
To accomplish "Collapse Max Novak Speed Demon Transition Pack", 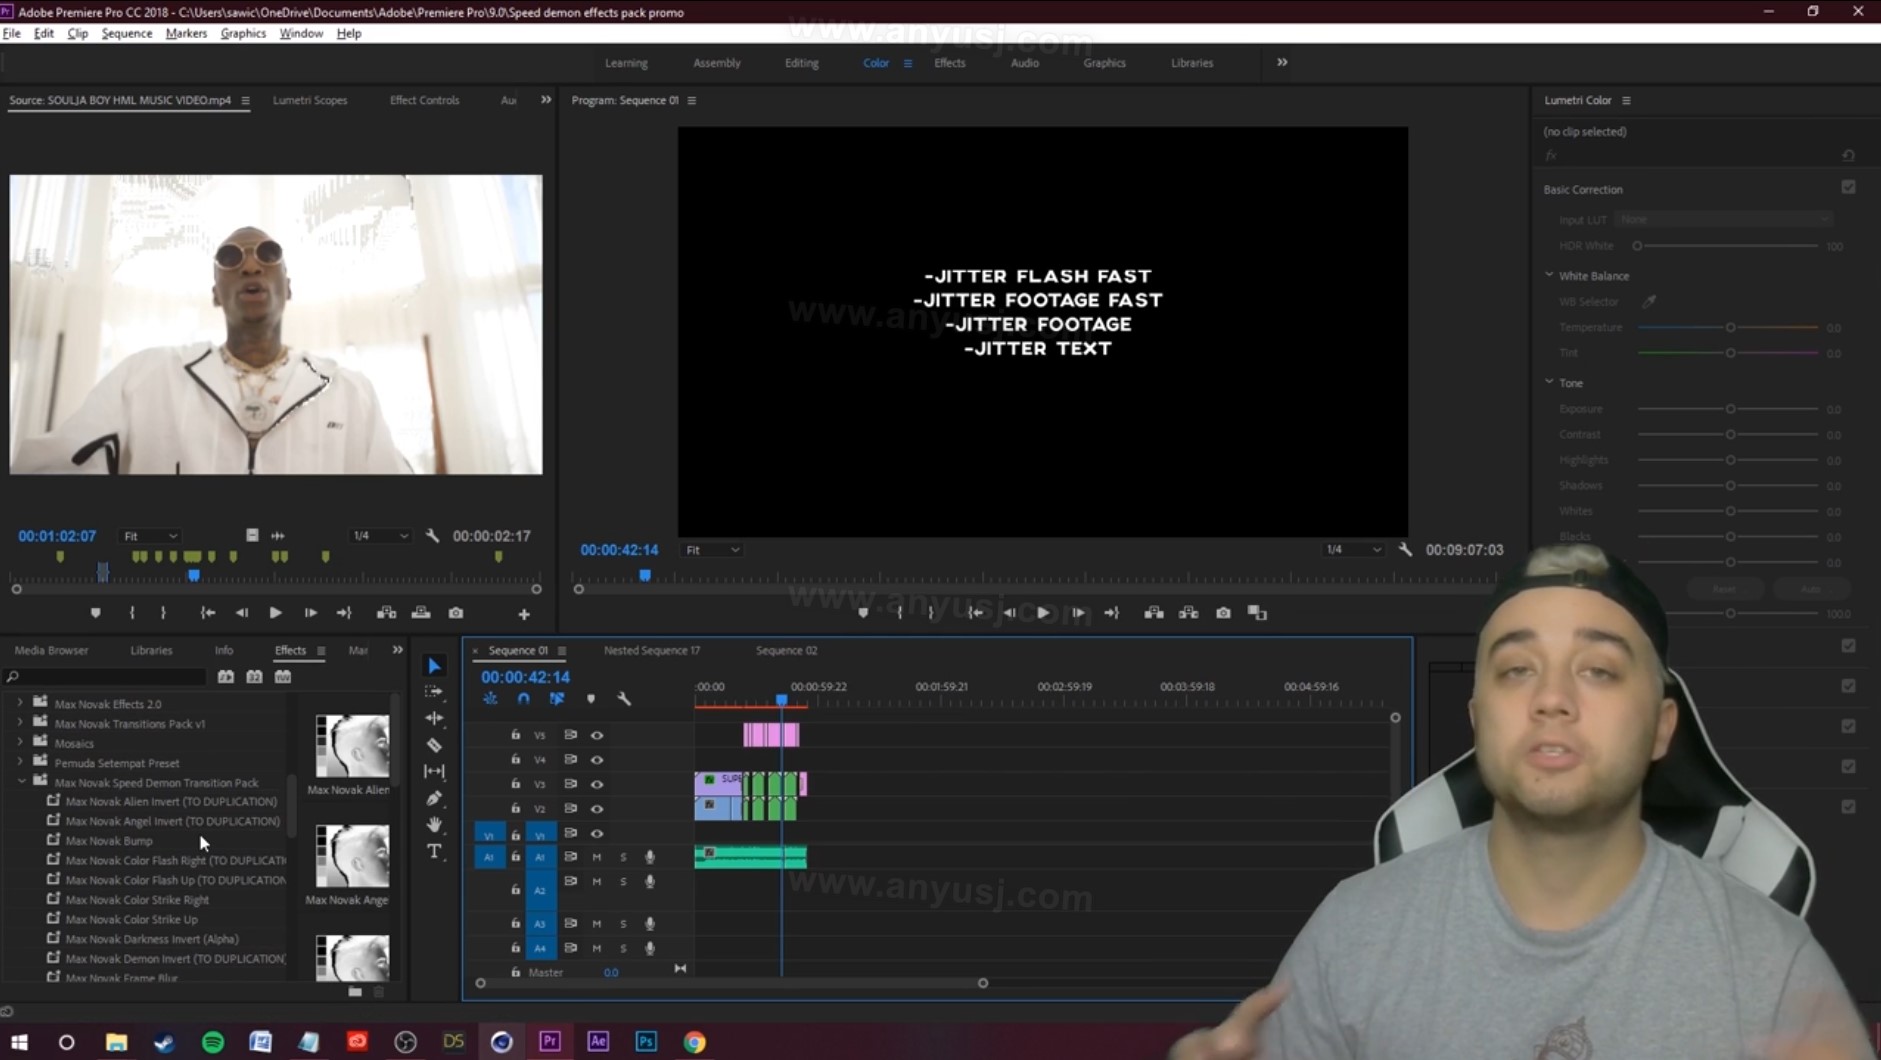I will click(20, 782).
